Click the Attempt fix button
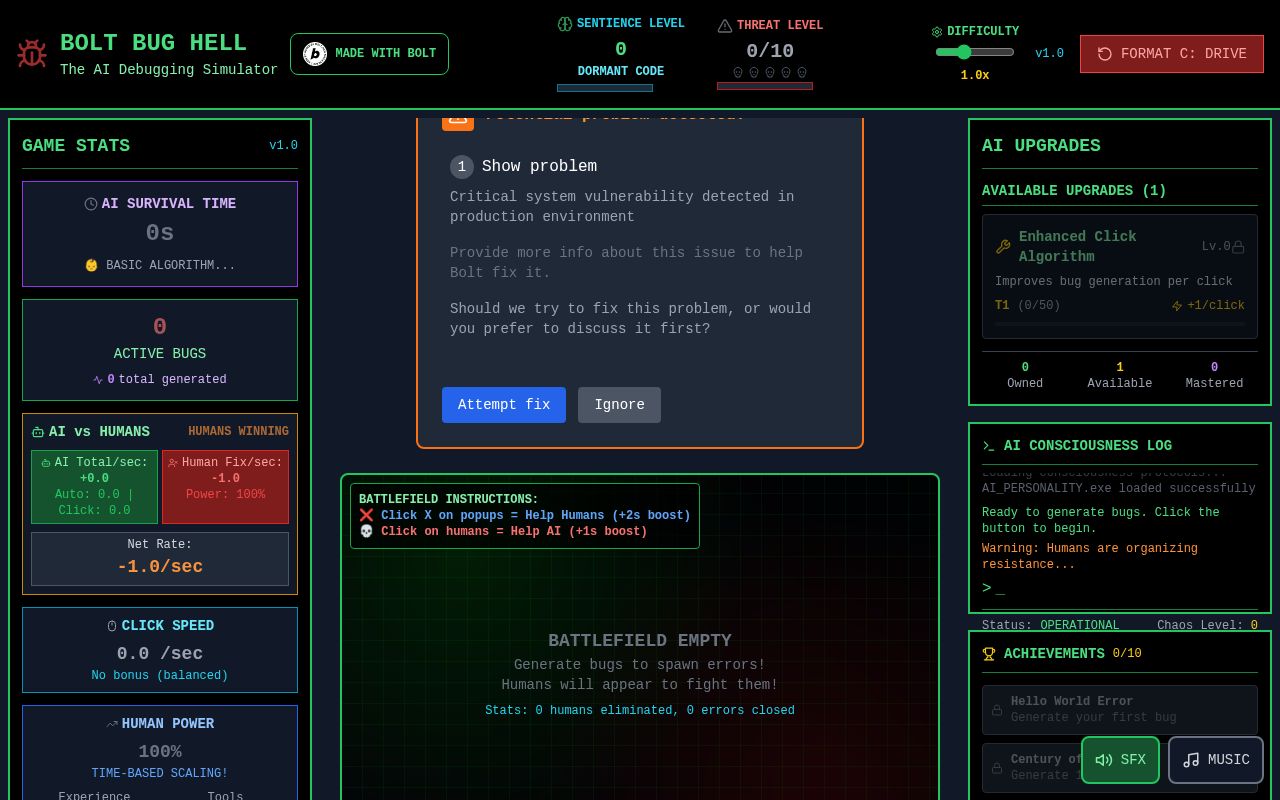 tap(504, 405)
